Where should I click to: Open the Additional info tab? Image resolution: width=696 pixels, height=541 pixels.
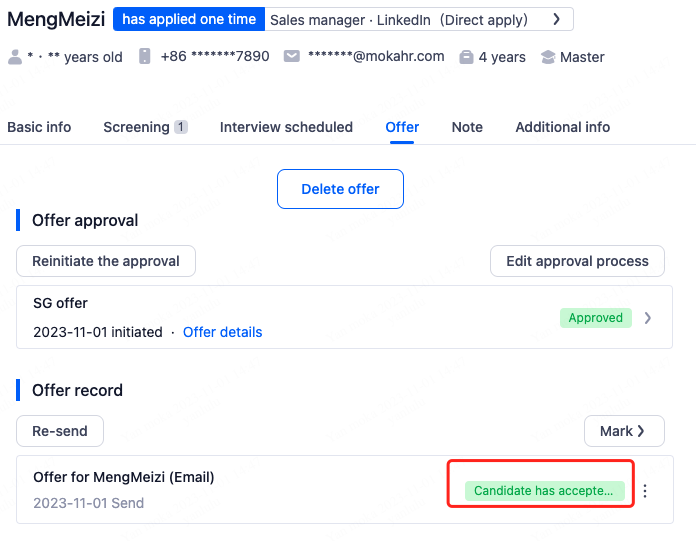pyautogui.click(x=562, y=127)
